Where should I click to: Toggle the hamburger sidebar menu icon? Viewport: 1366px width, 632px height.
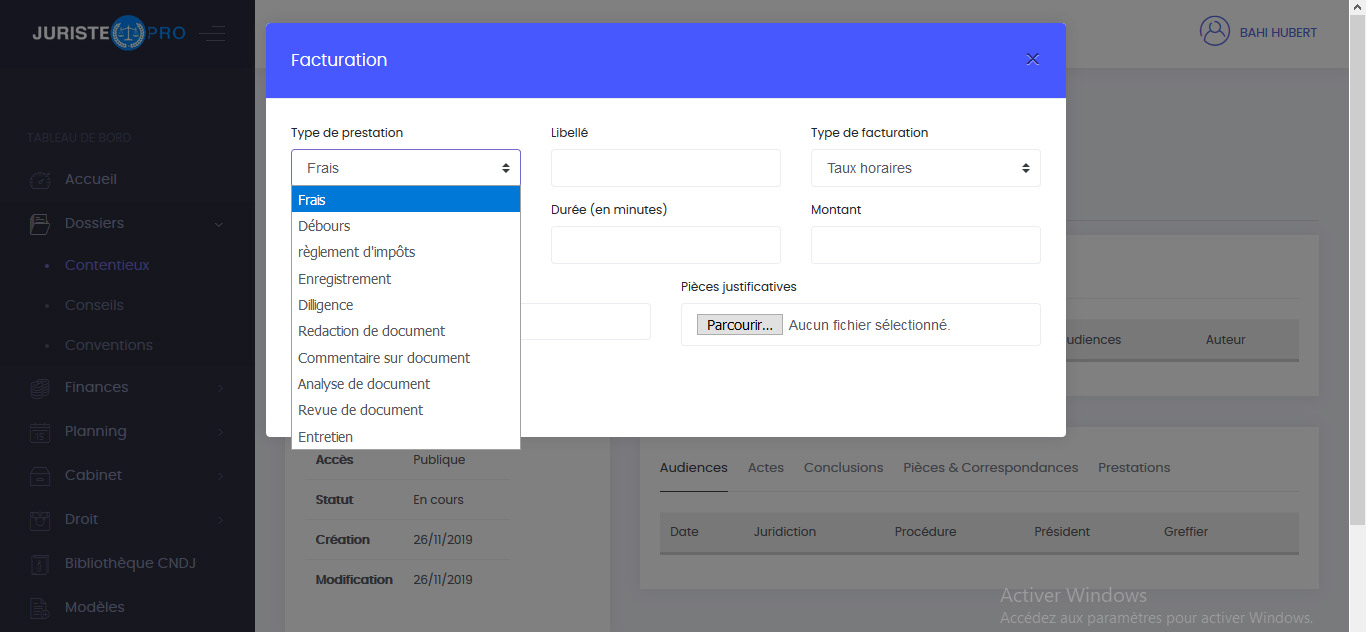[212, 33]
